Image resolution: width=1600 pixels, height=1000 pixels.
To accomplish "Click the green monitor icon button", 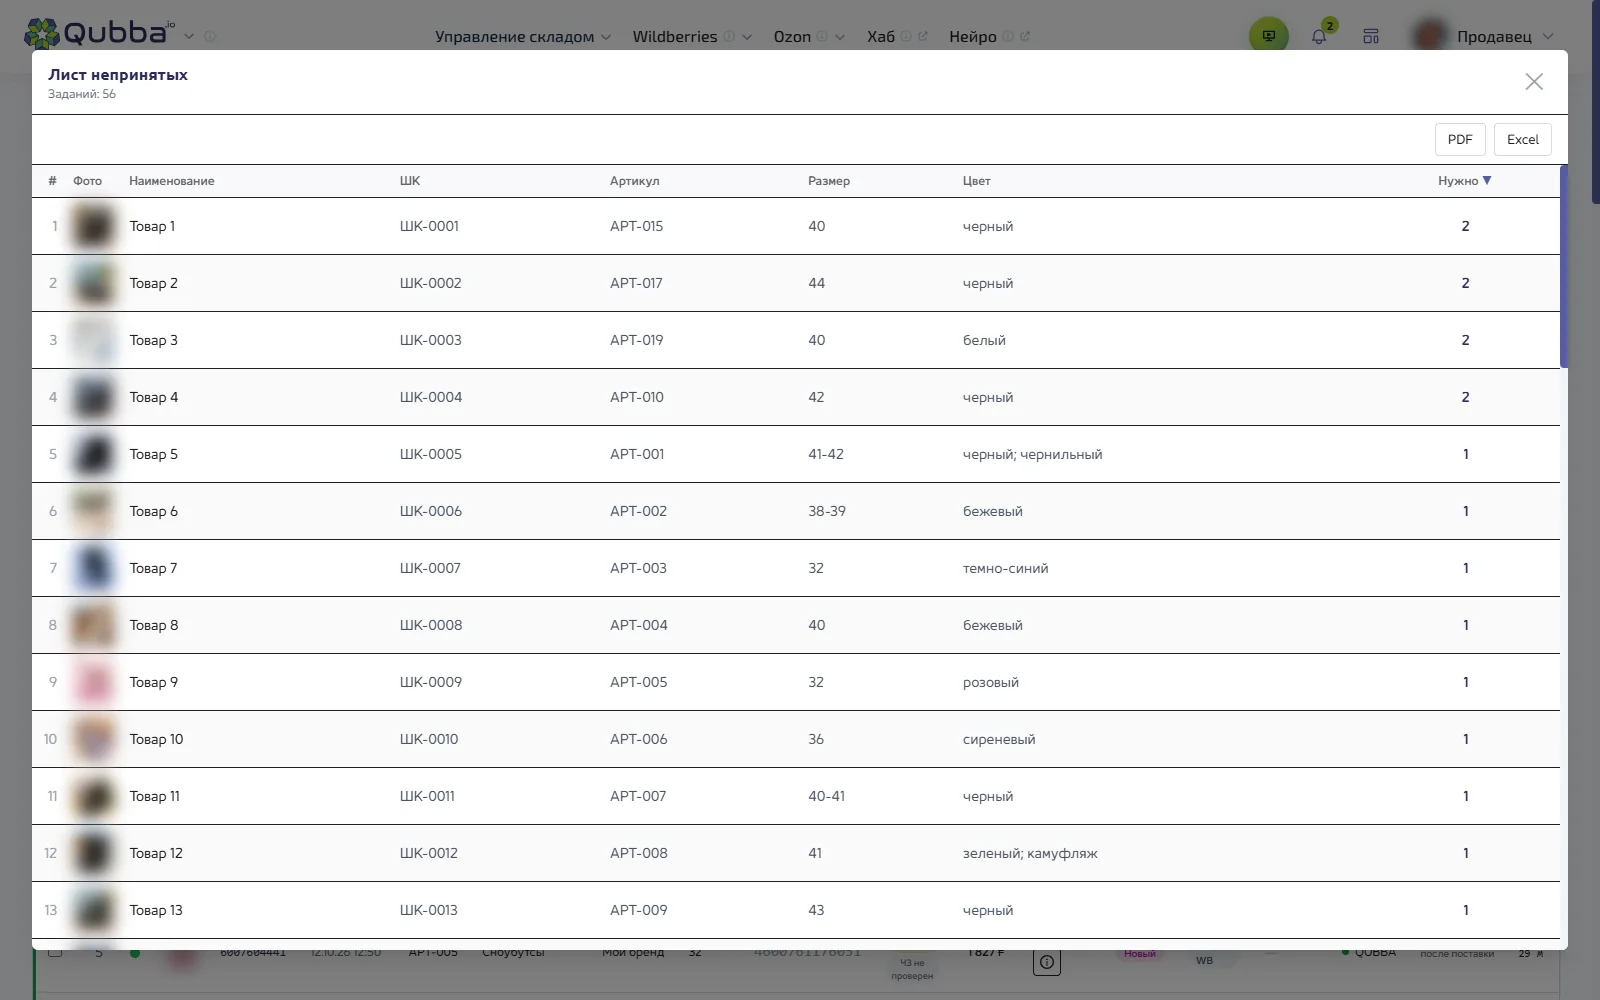I will click(1269, 36).
